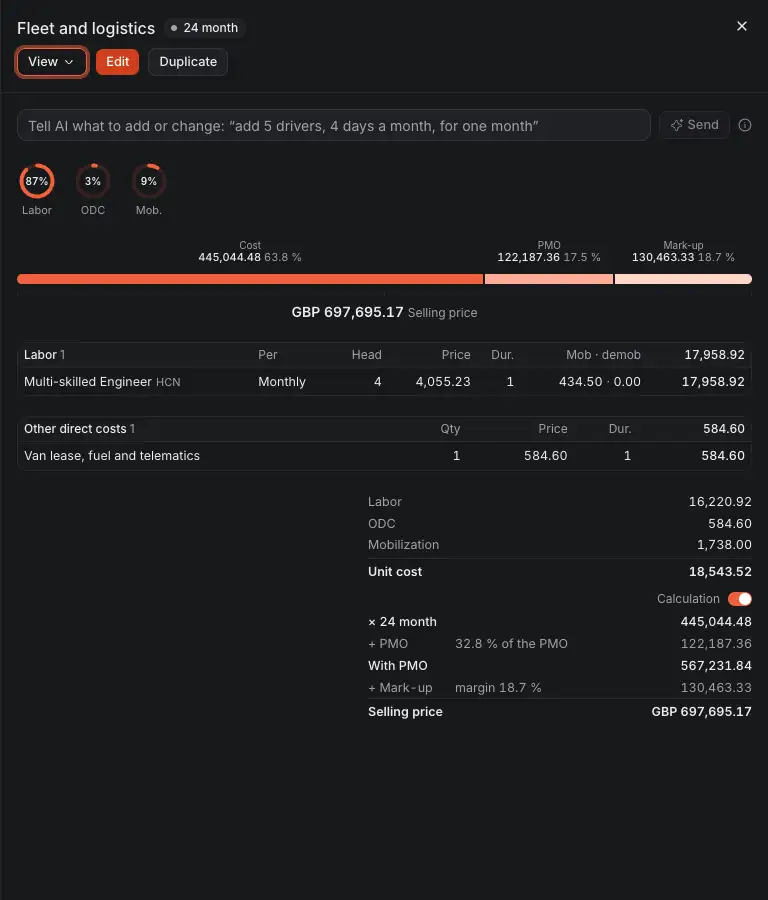Click the Mobilization value 1,738.00
This screenshot has height=900, width=768.
click(x=724, y=545)
